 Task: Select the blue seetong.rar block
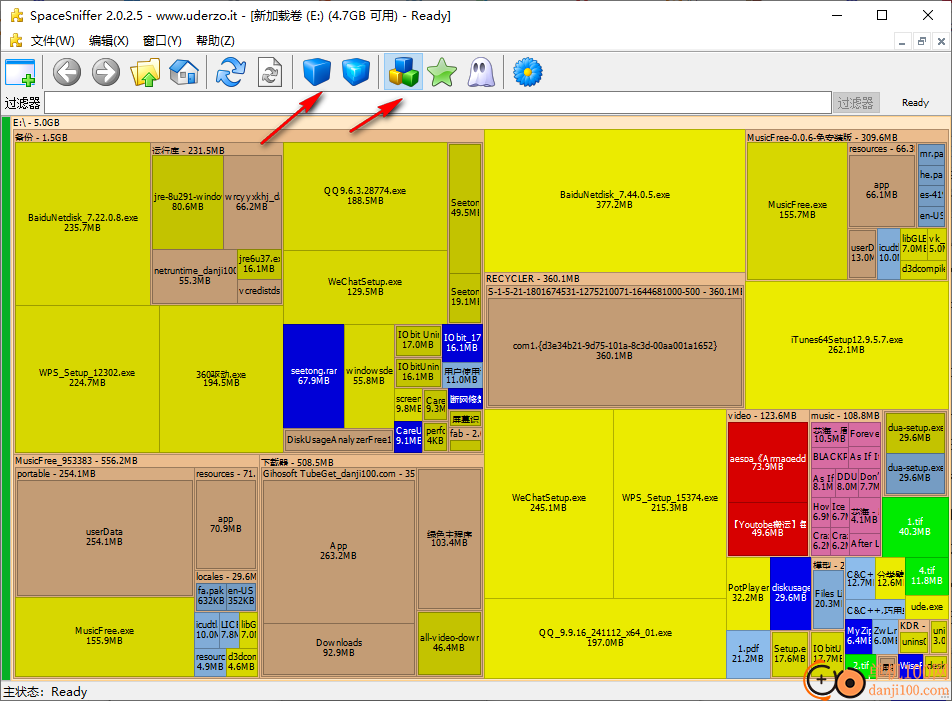(x=313, y=376)
